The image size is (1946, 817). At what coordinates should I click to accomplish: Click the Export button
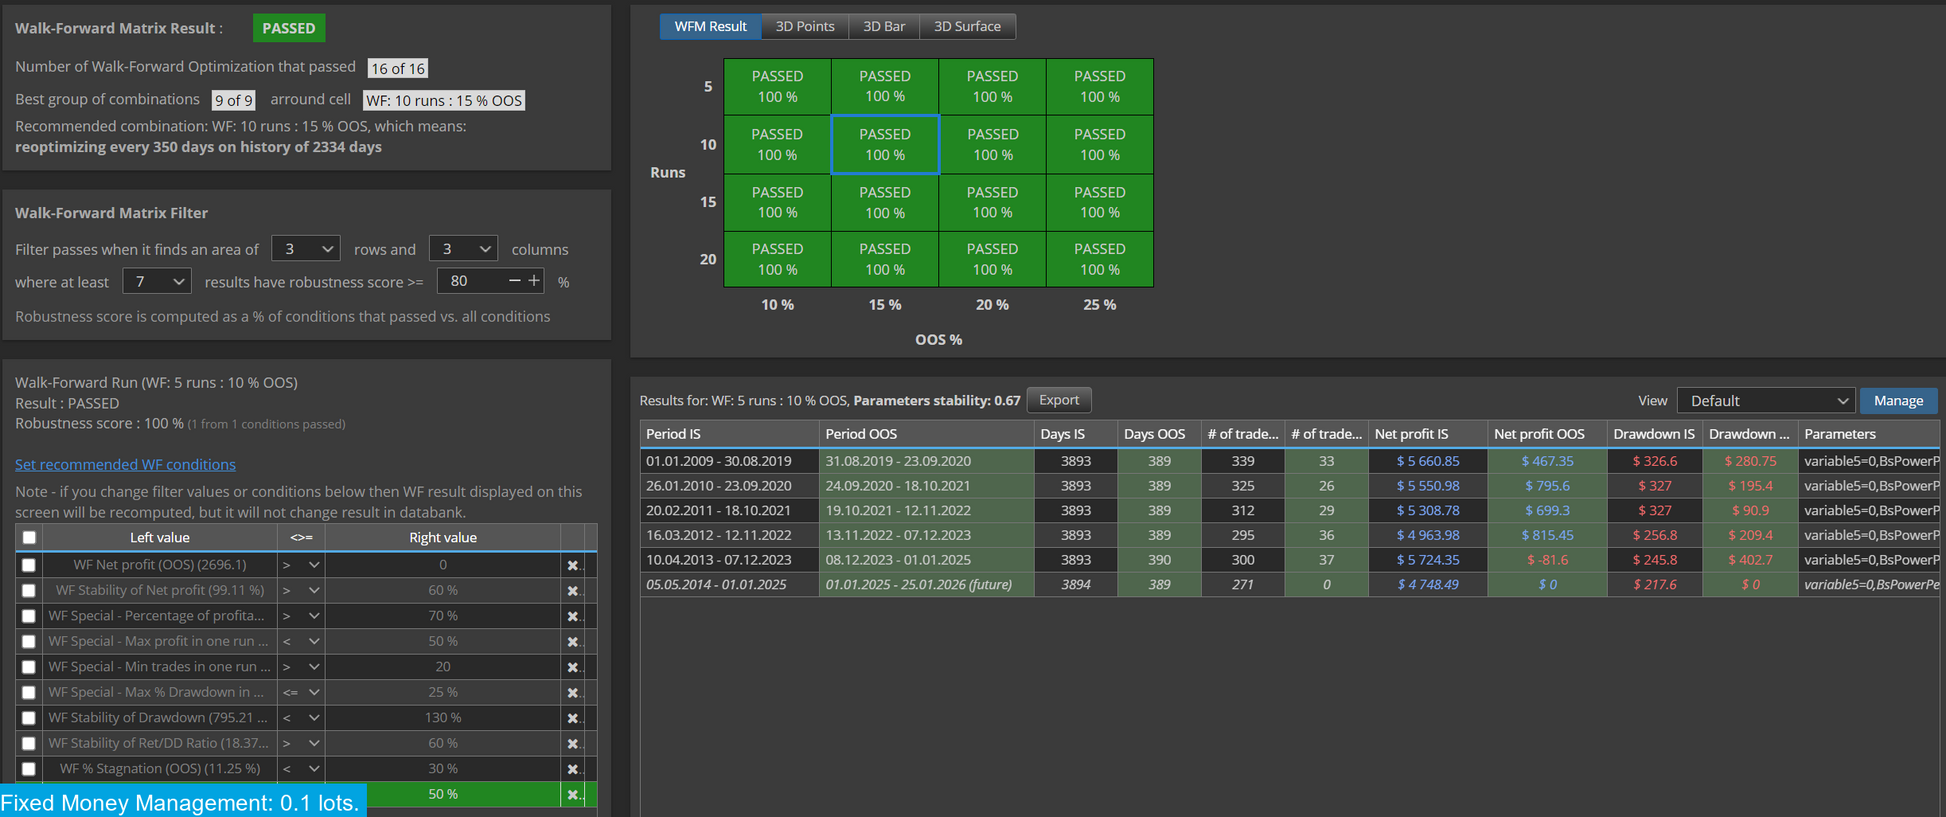[x=1059, y=400]
